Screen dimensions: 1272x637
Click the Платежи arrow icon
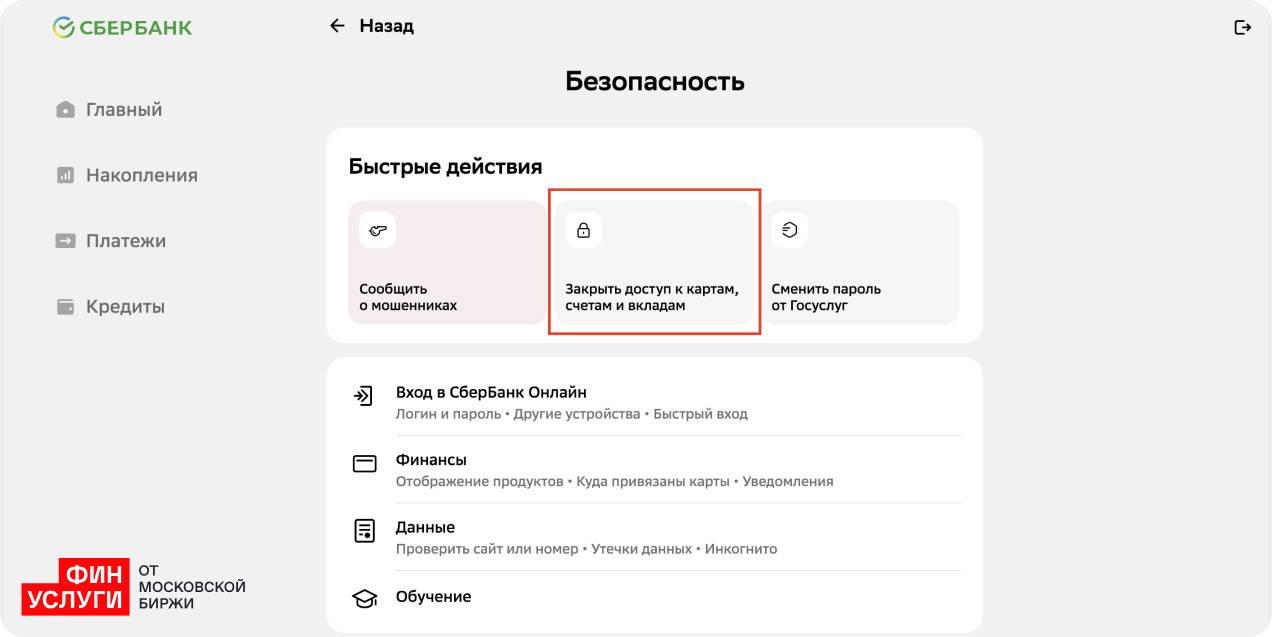coord(65,241)
